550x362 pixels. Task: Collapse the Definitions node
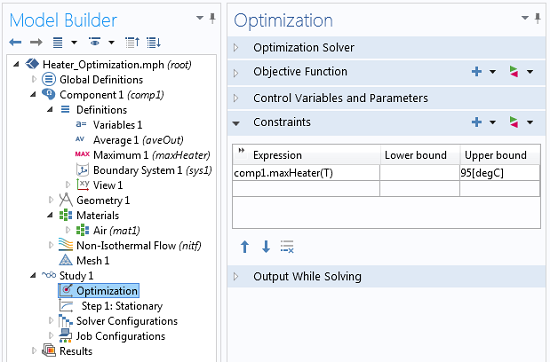[x=50, y=109]
